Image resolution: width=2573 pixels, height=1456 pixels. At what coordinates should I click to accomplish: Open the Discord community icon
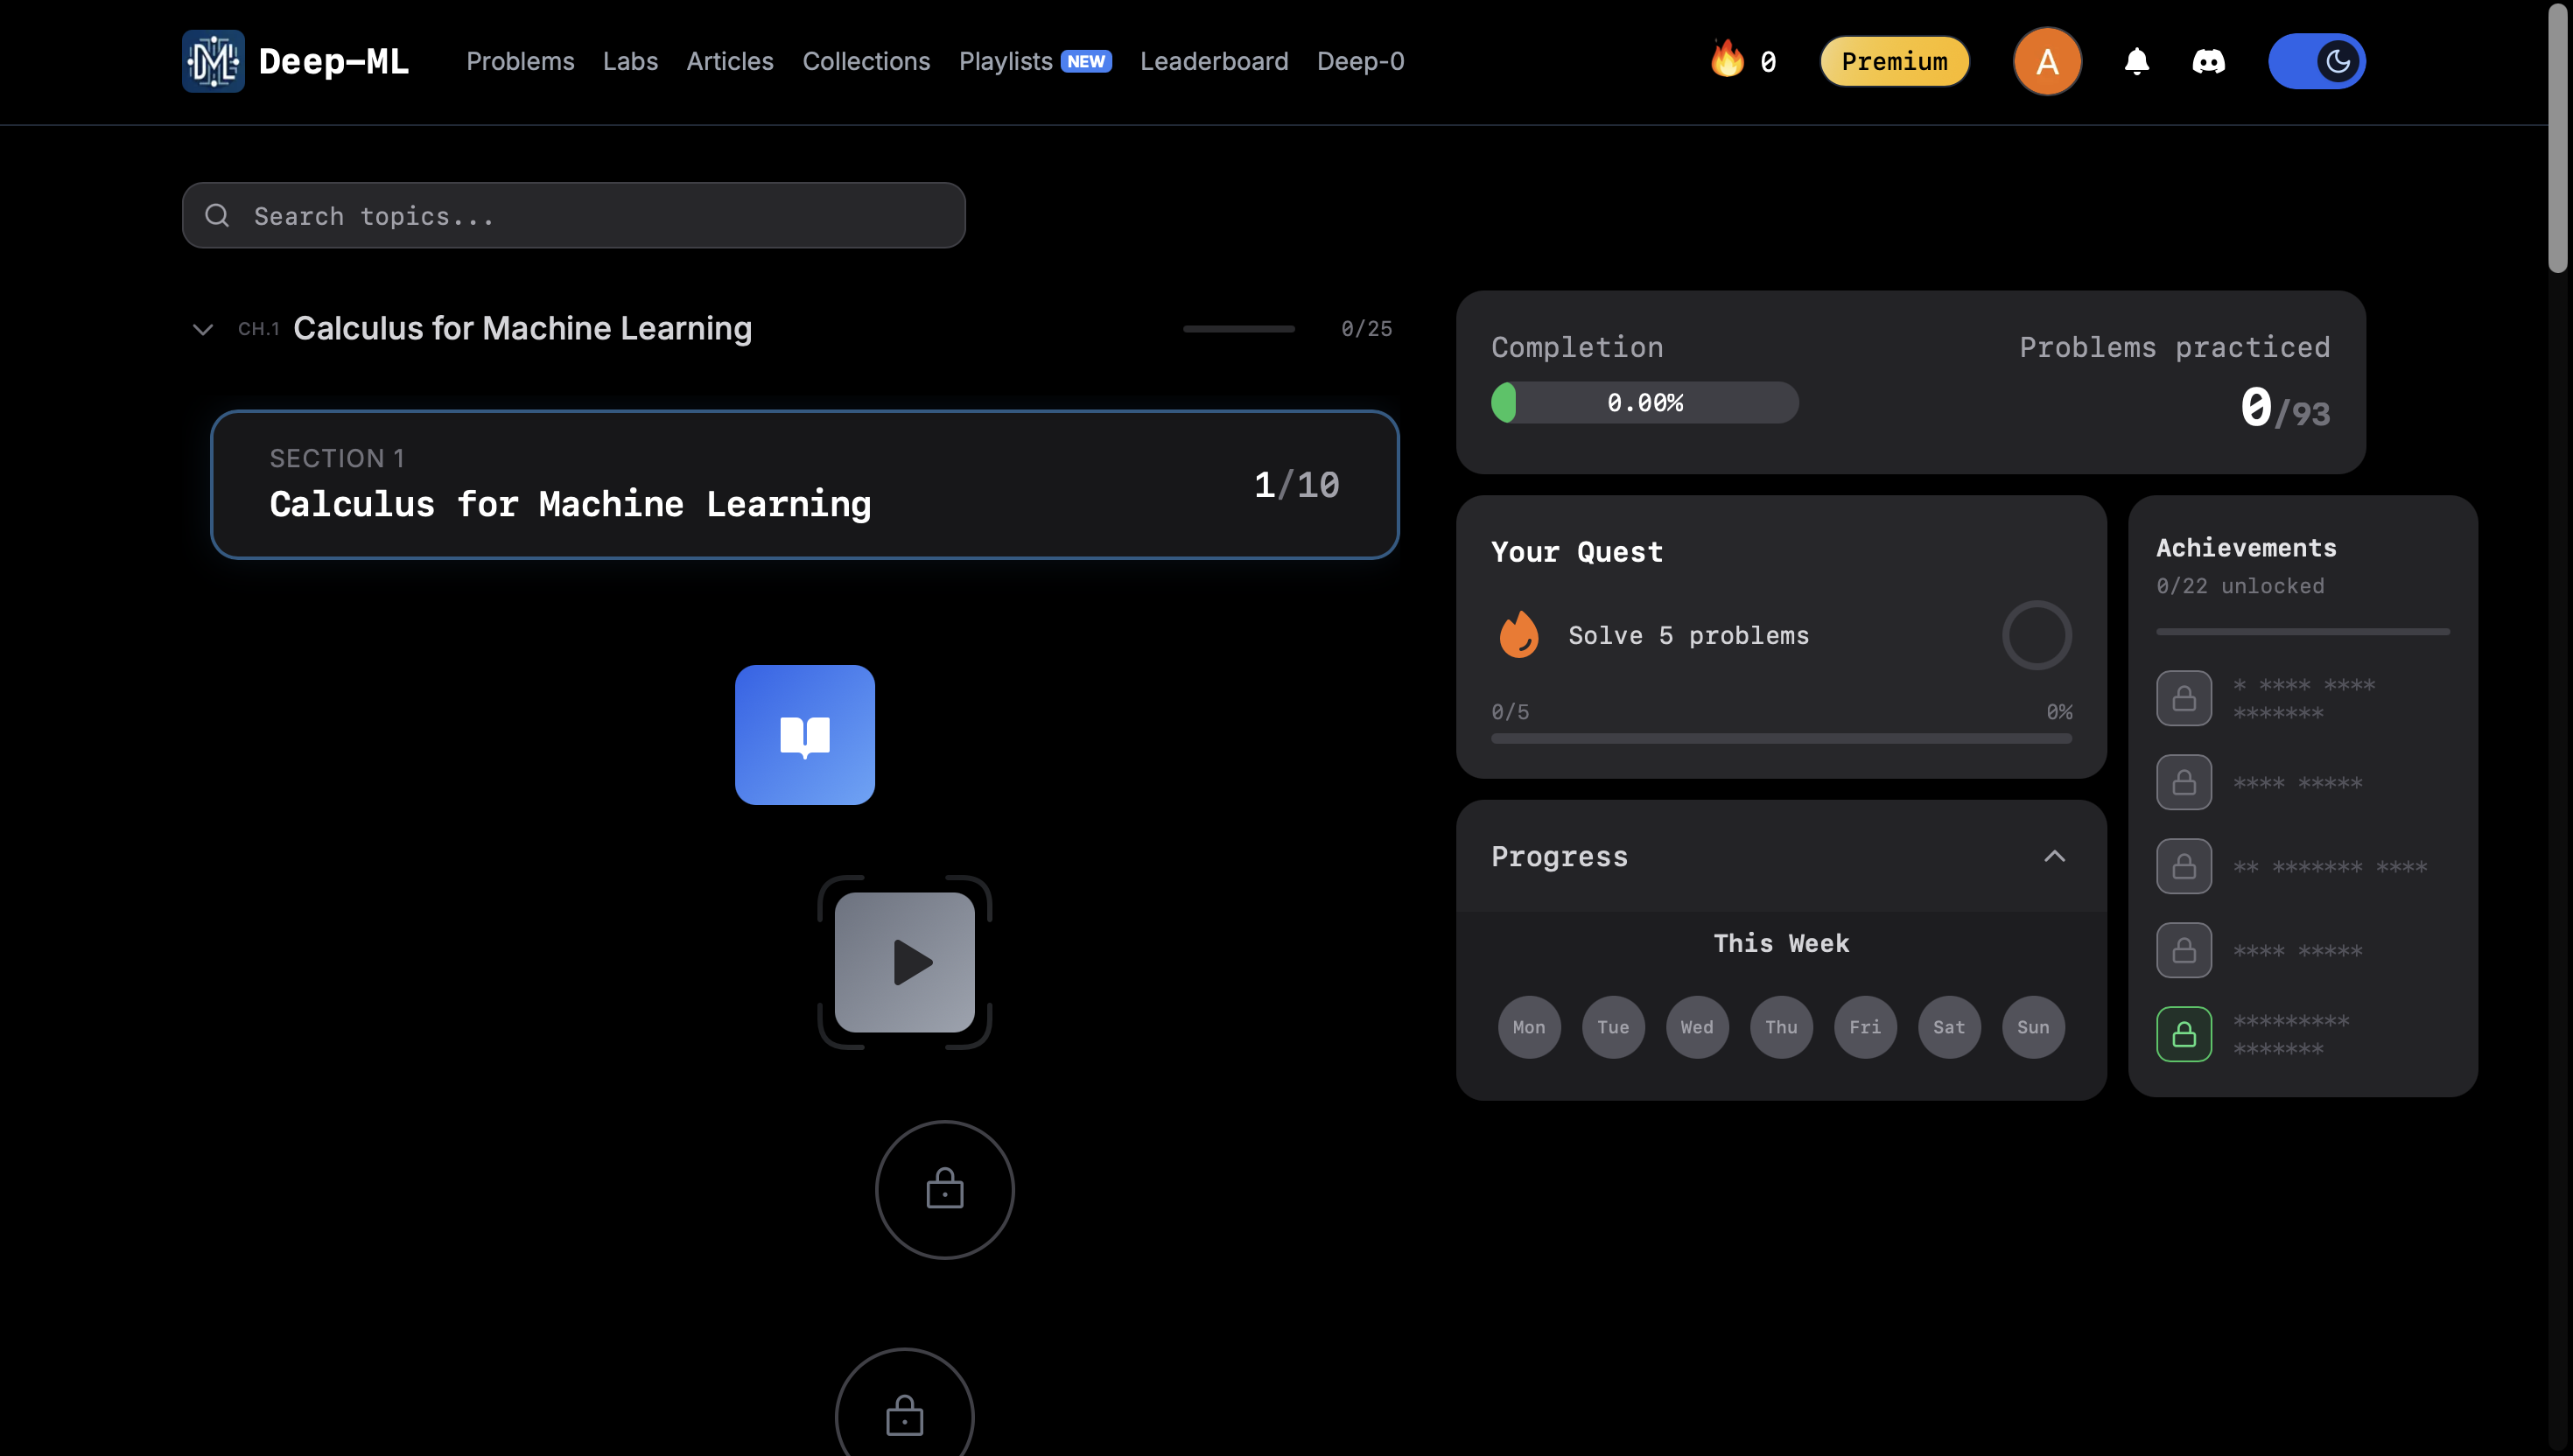(x=2208, y=61)
